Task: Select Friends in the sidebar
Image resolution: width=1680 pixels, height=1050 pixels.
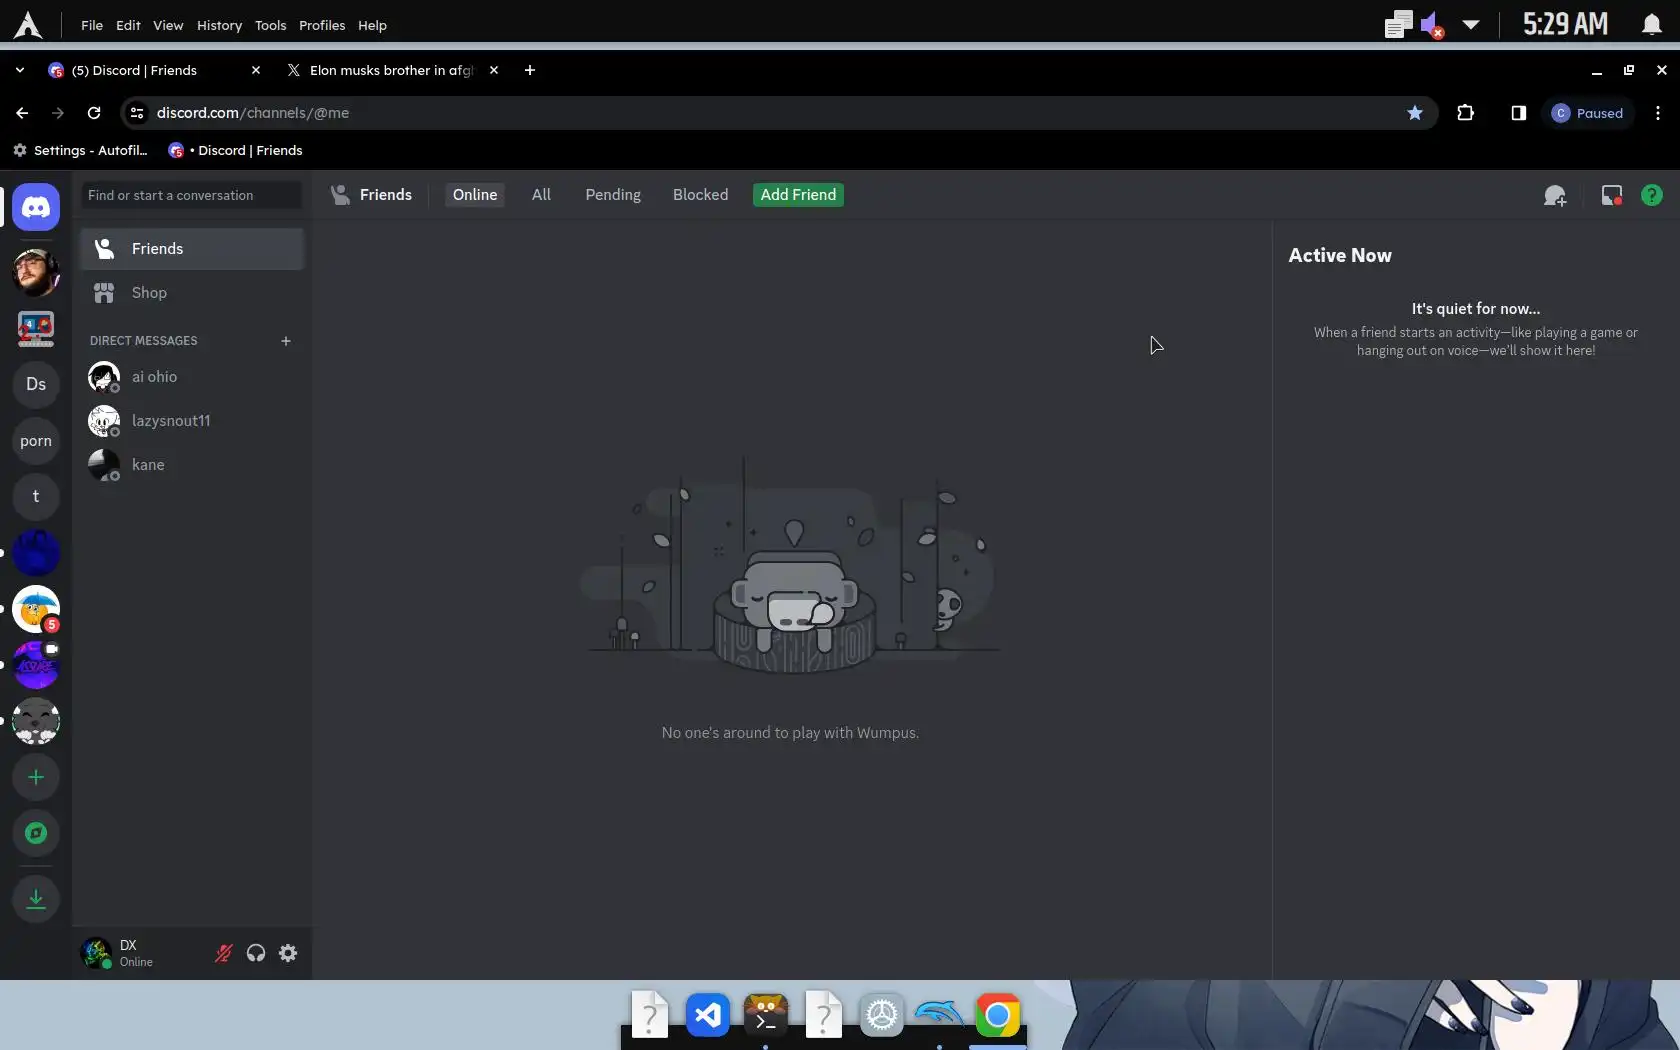Action: 192,249
